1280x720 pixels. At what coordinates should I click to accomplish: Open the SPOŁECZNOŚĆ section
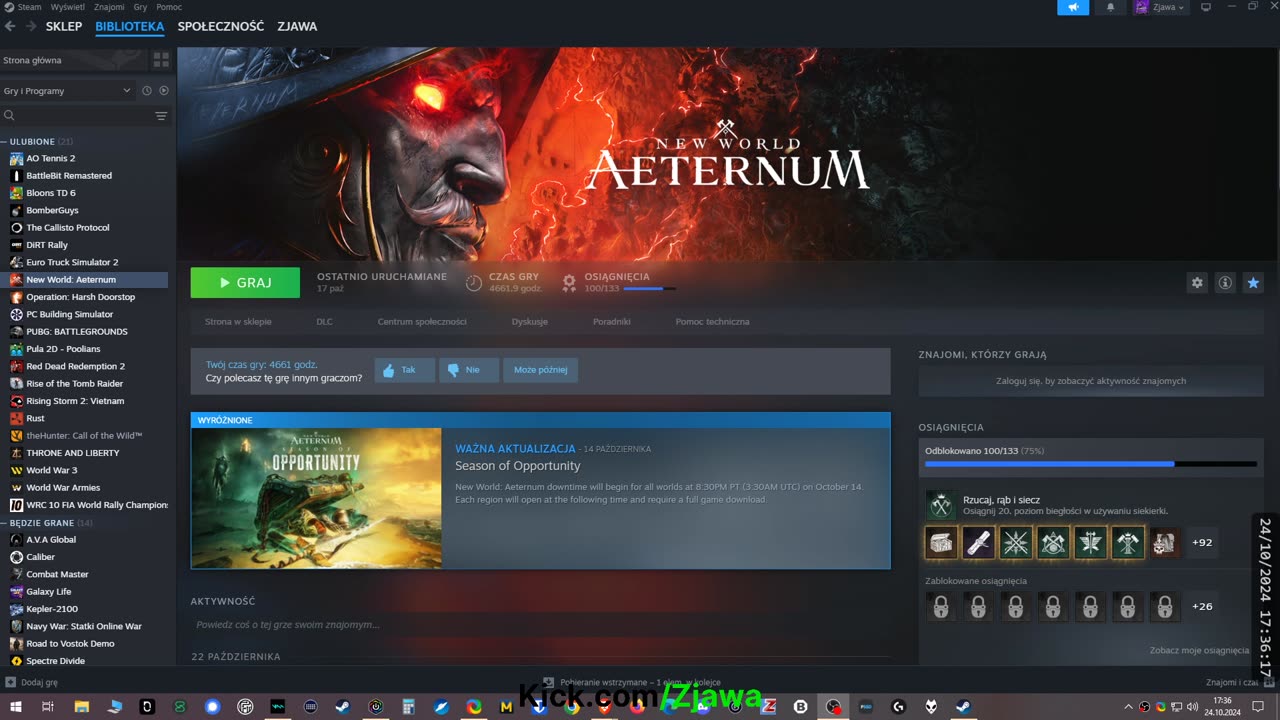tap(221, 26)
